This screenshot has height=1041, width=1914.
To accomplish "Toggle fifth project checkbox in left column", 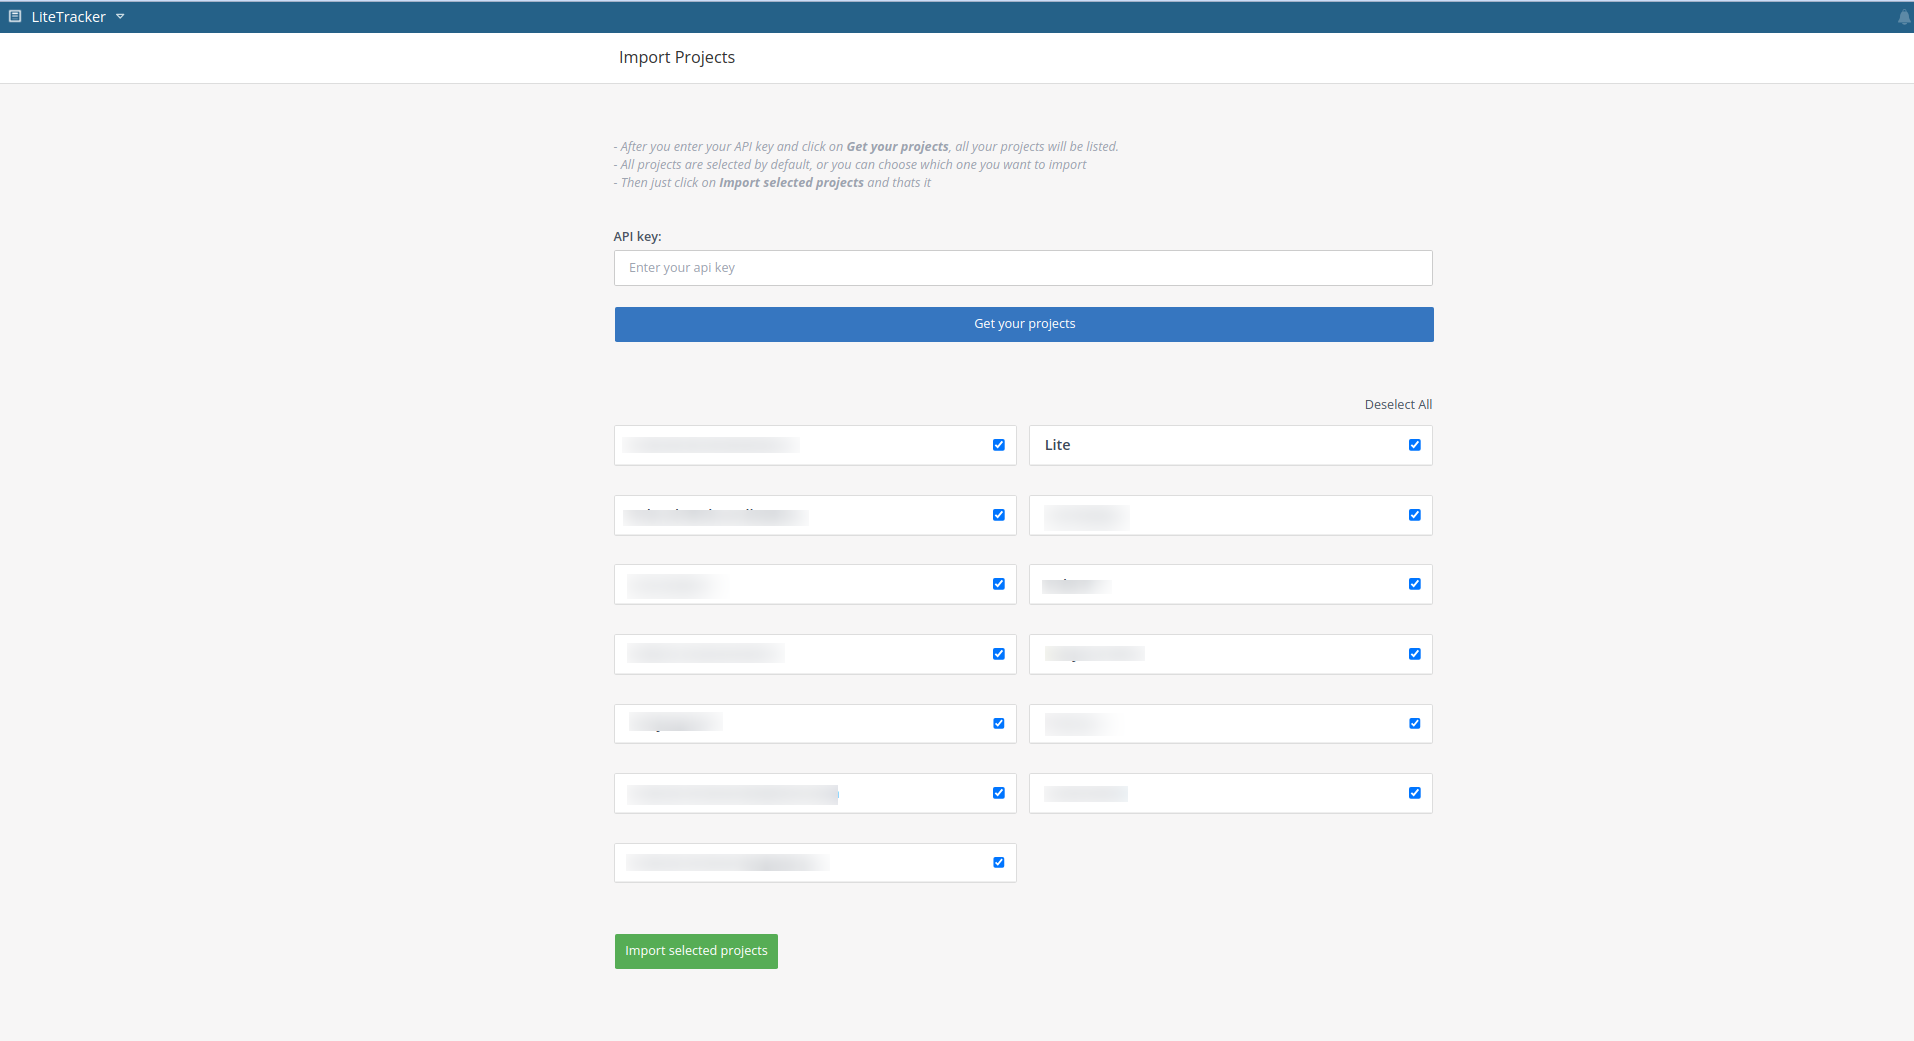I will click(998, 723).
